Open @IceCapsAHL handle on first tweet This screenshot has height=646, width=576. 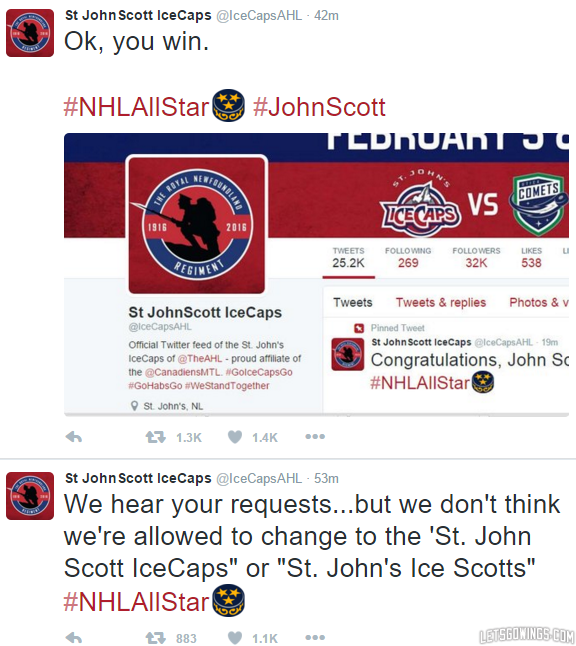pos(259,16)
